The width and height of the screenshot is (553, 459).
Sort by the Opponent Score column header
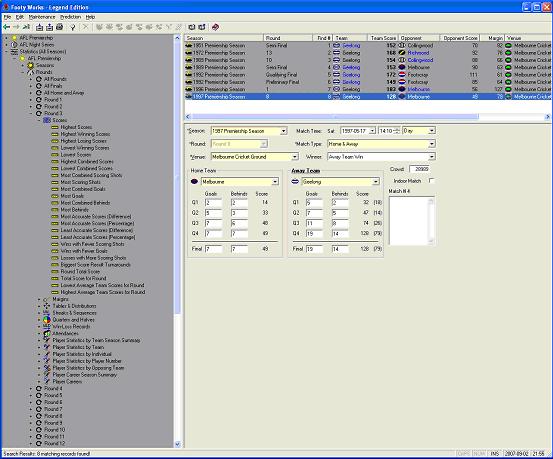click(460, 38)
